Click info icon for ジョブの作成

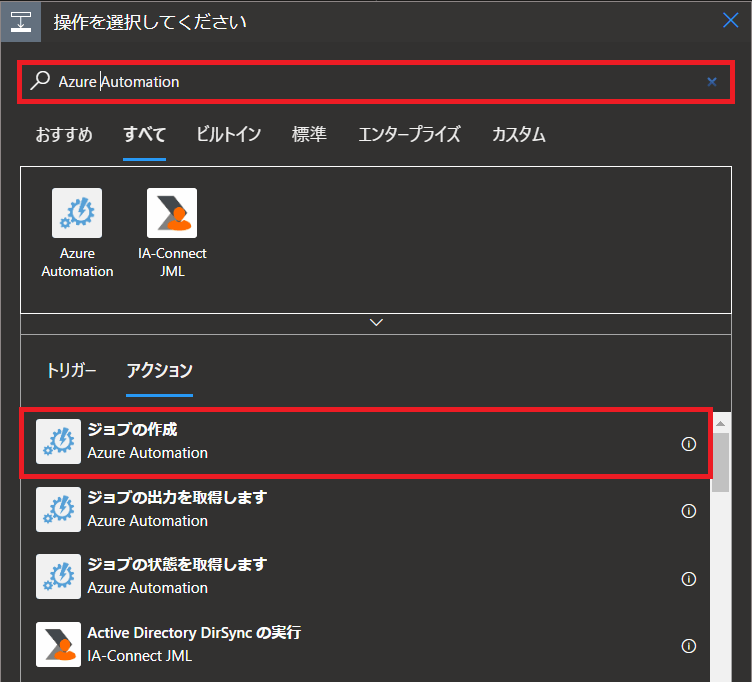tap(688, 444)
